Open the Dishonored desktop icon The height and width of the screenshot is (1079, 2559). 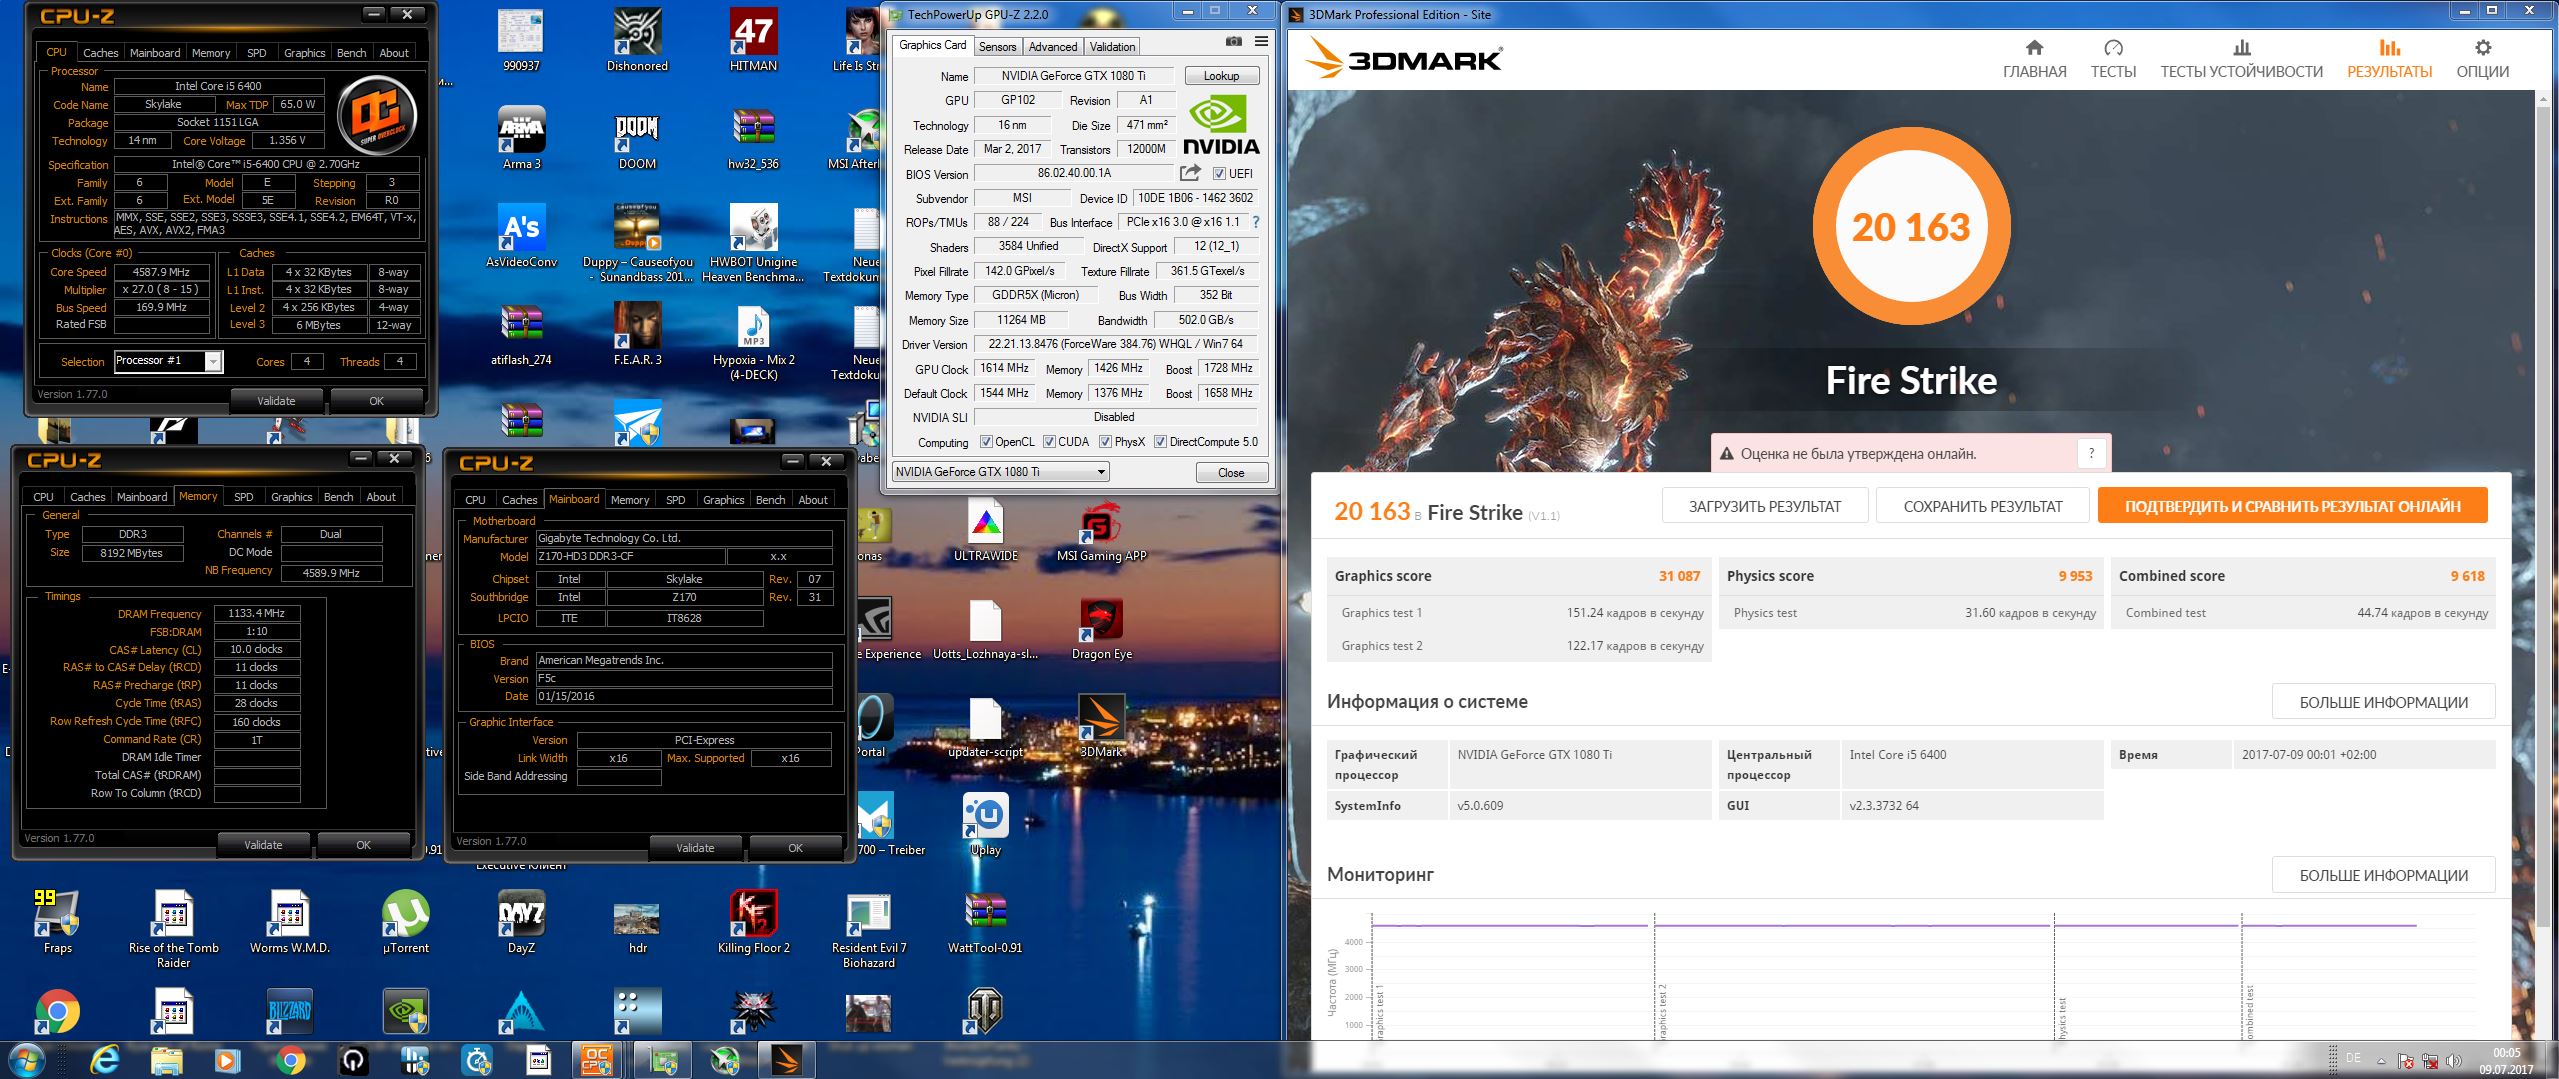tap(637, 40)
